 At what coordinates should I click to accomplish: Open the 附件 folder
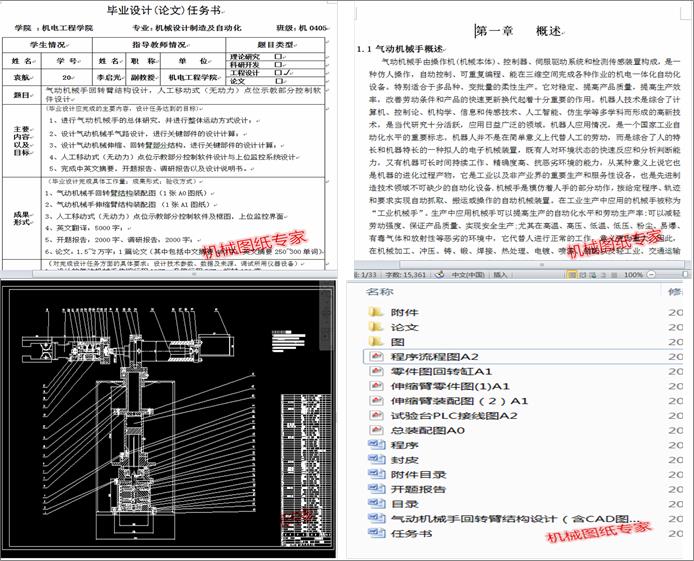[x=393, y=312]
